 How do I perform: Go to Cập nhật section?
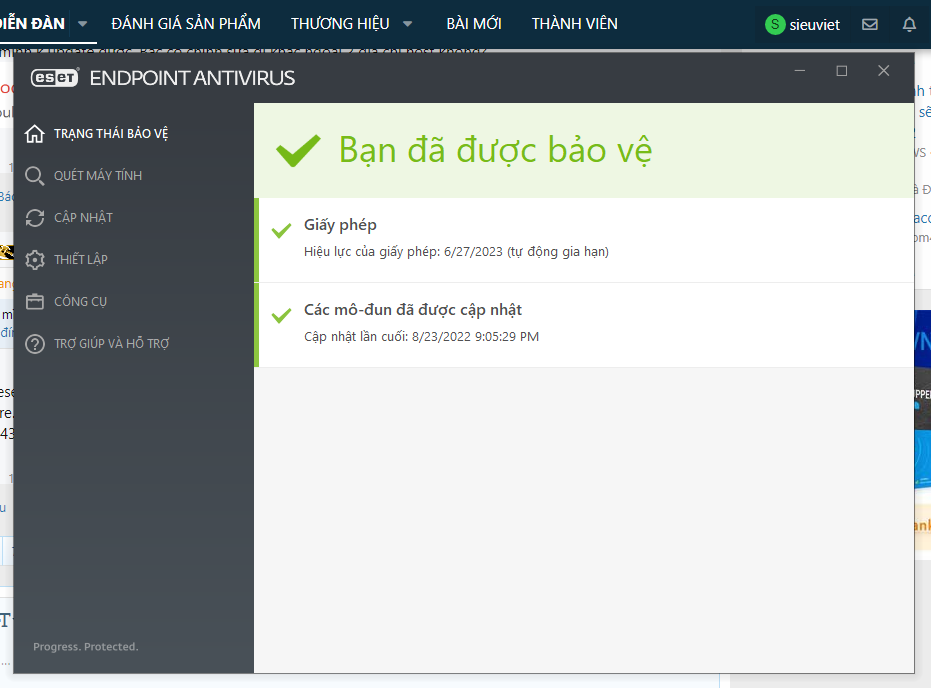tap(83, 218)
